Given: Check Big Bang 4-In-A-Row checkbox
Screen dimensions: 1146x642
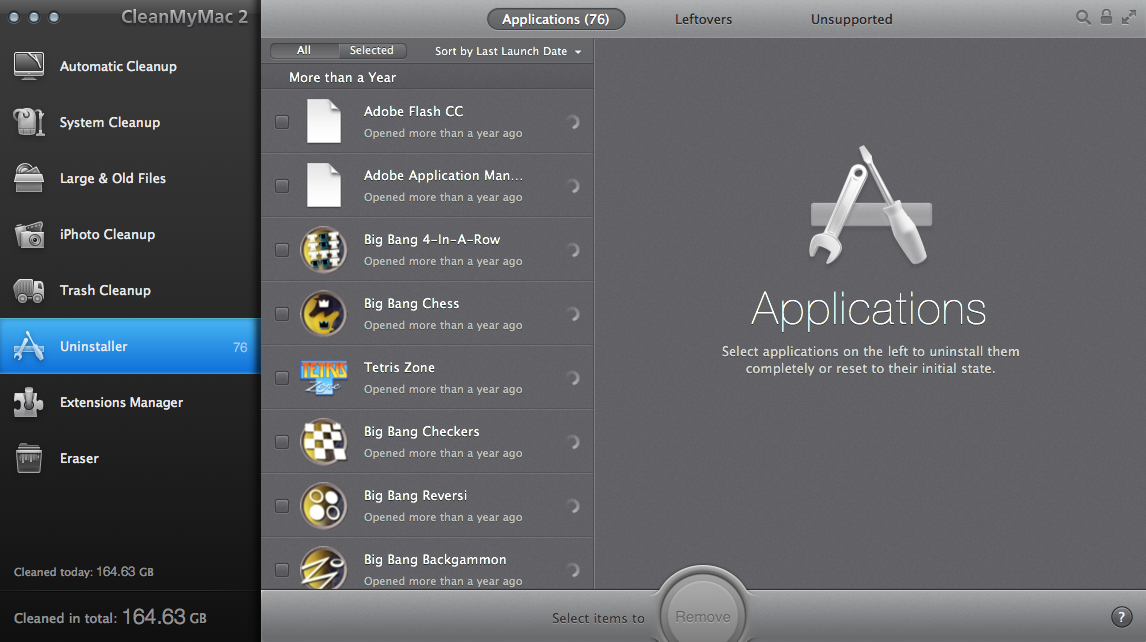Looking at the screenshot, I should (282, 250).
